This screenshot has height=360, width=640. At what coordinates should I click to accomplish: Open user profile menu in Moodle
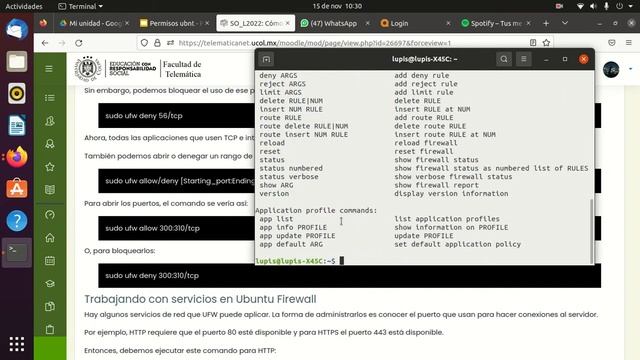click(617, 69)
